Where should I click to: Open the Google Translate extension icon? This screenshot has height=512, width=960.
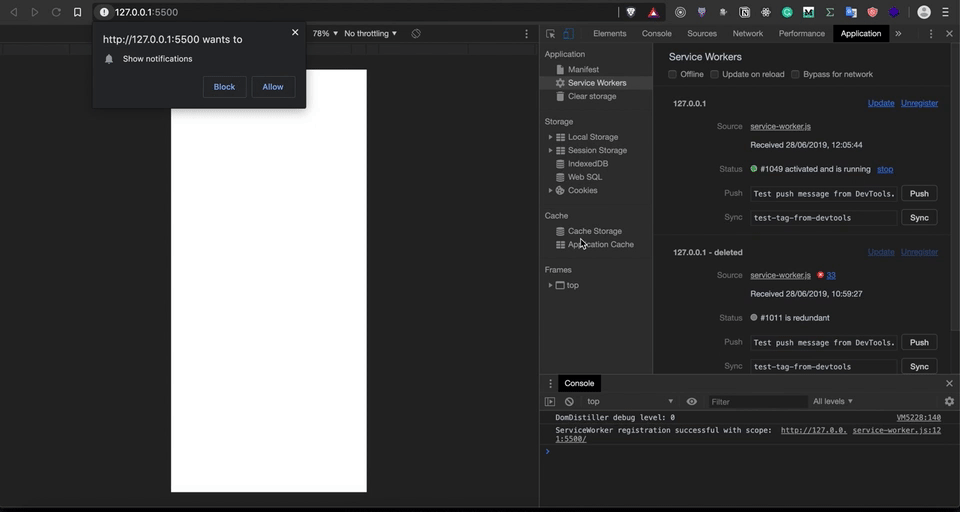[x=851, y=12]
